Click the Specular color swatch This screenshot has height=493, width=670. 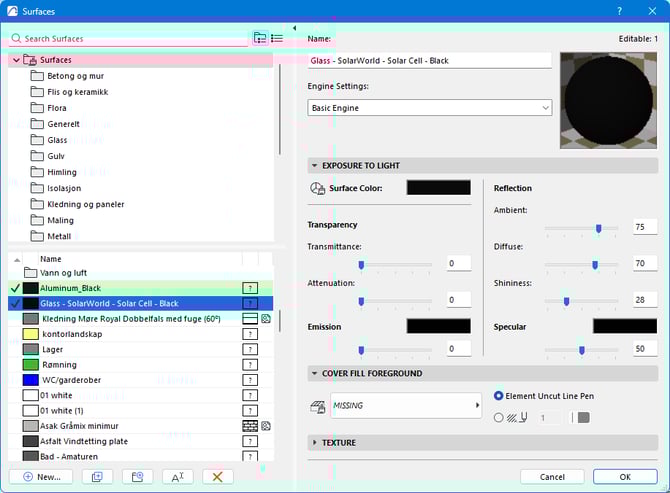click(x=624, y=327)
